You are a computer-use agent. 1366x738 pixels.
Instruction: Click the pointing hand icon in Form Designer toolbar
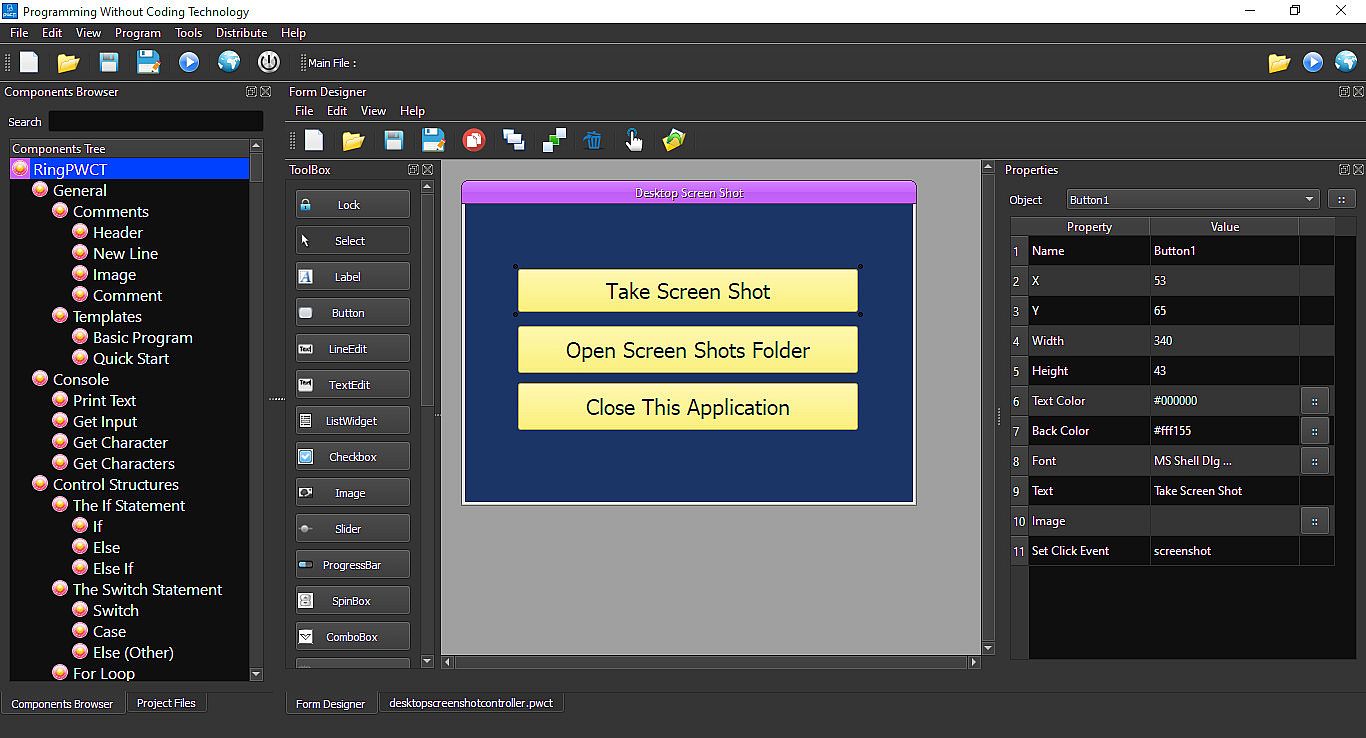(633, 140)
